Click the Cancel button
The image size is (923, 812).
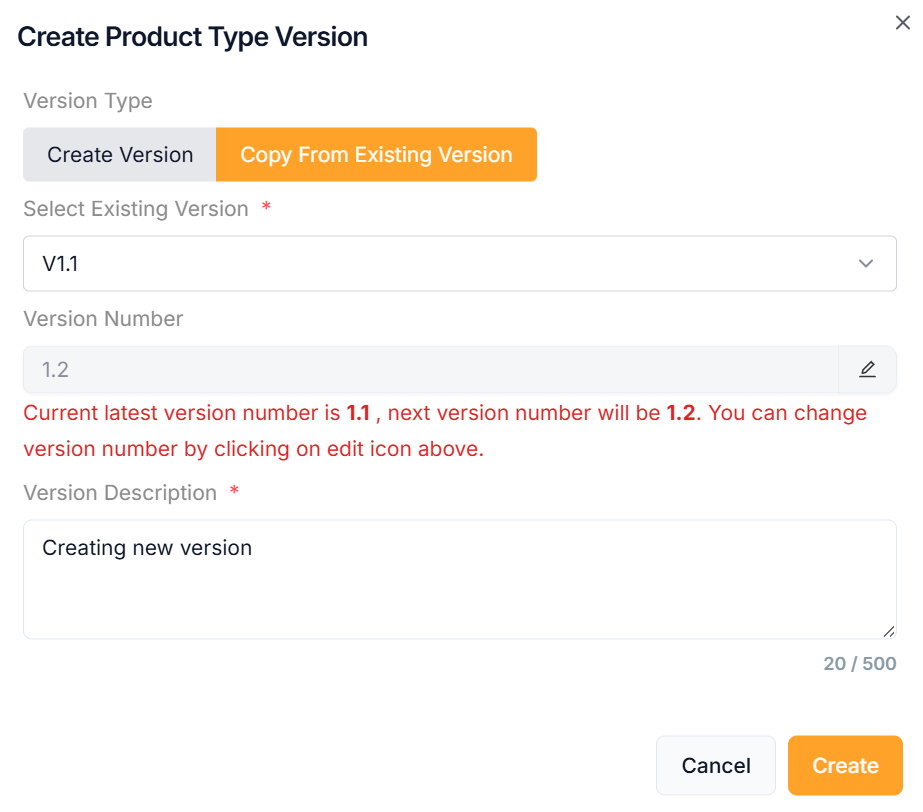point(715,766)
